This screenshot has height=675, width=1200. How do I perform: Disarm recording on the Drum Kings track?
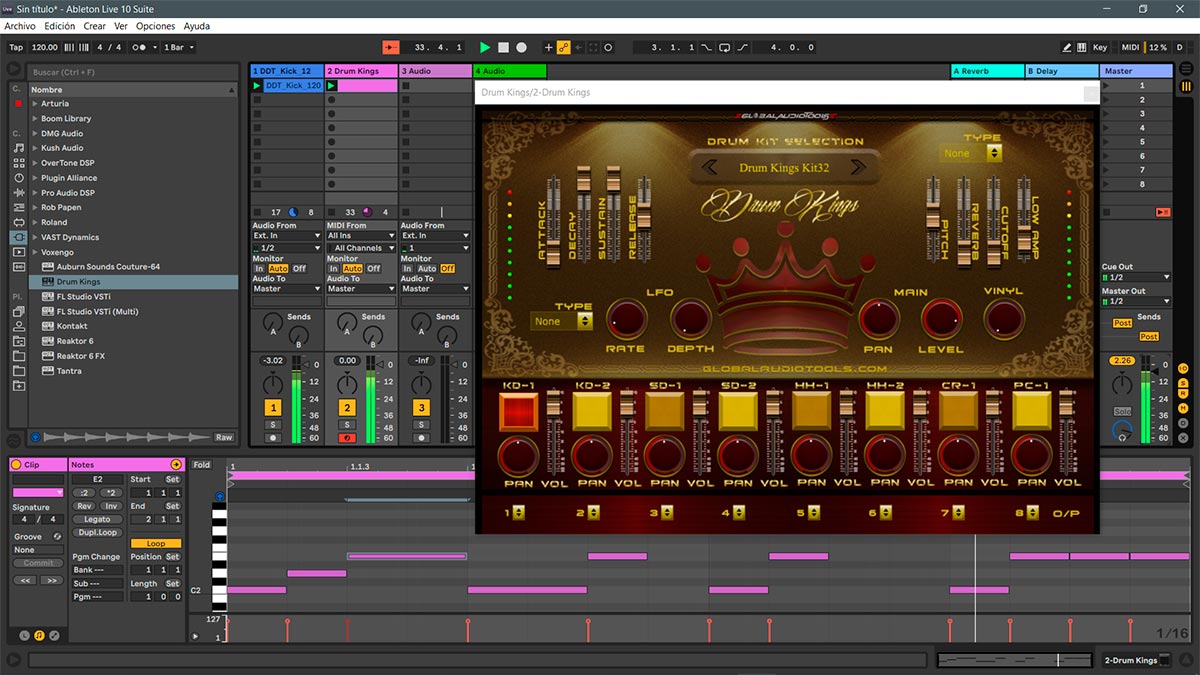(347, 438)
